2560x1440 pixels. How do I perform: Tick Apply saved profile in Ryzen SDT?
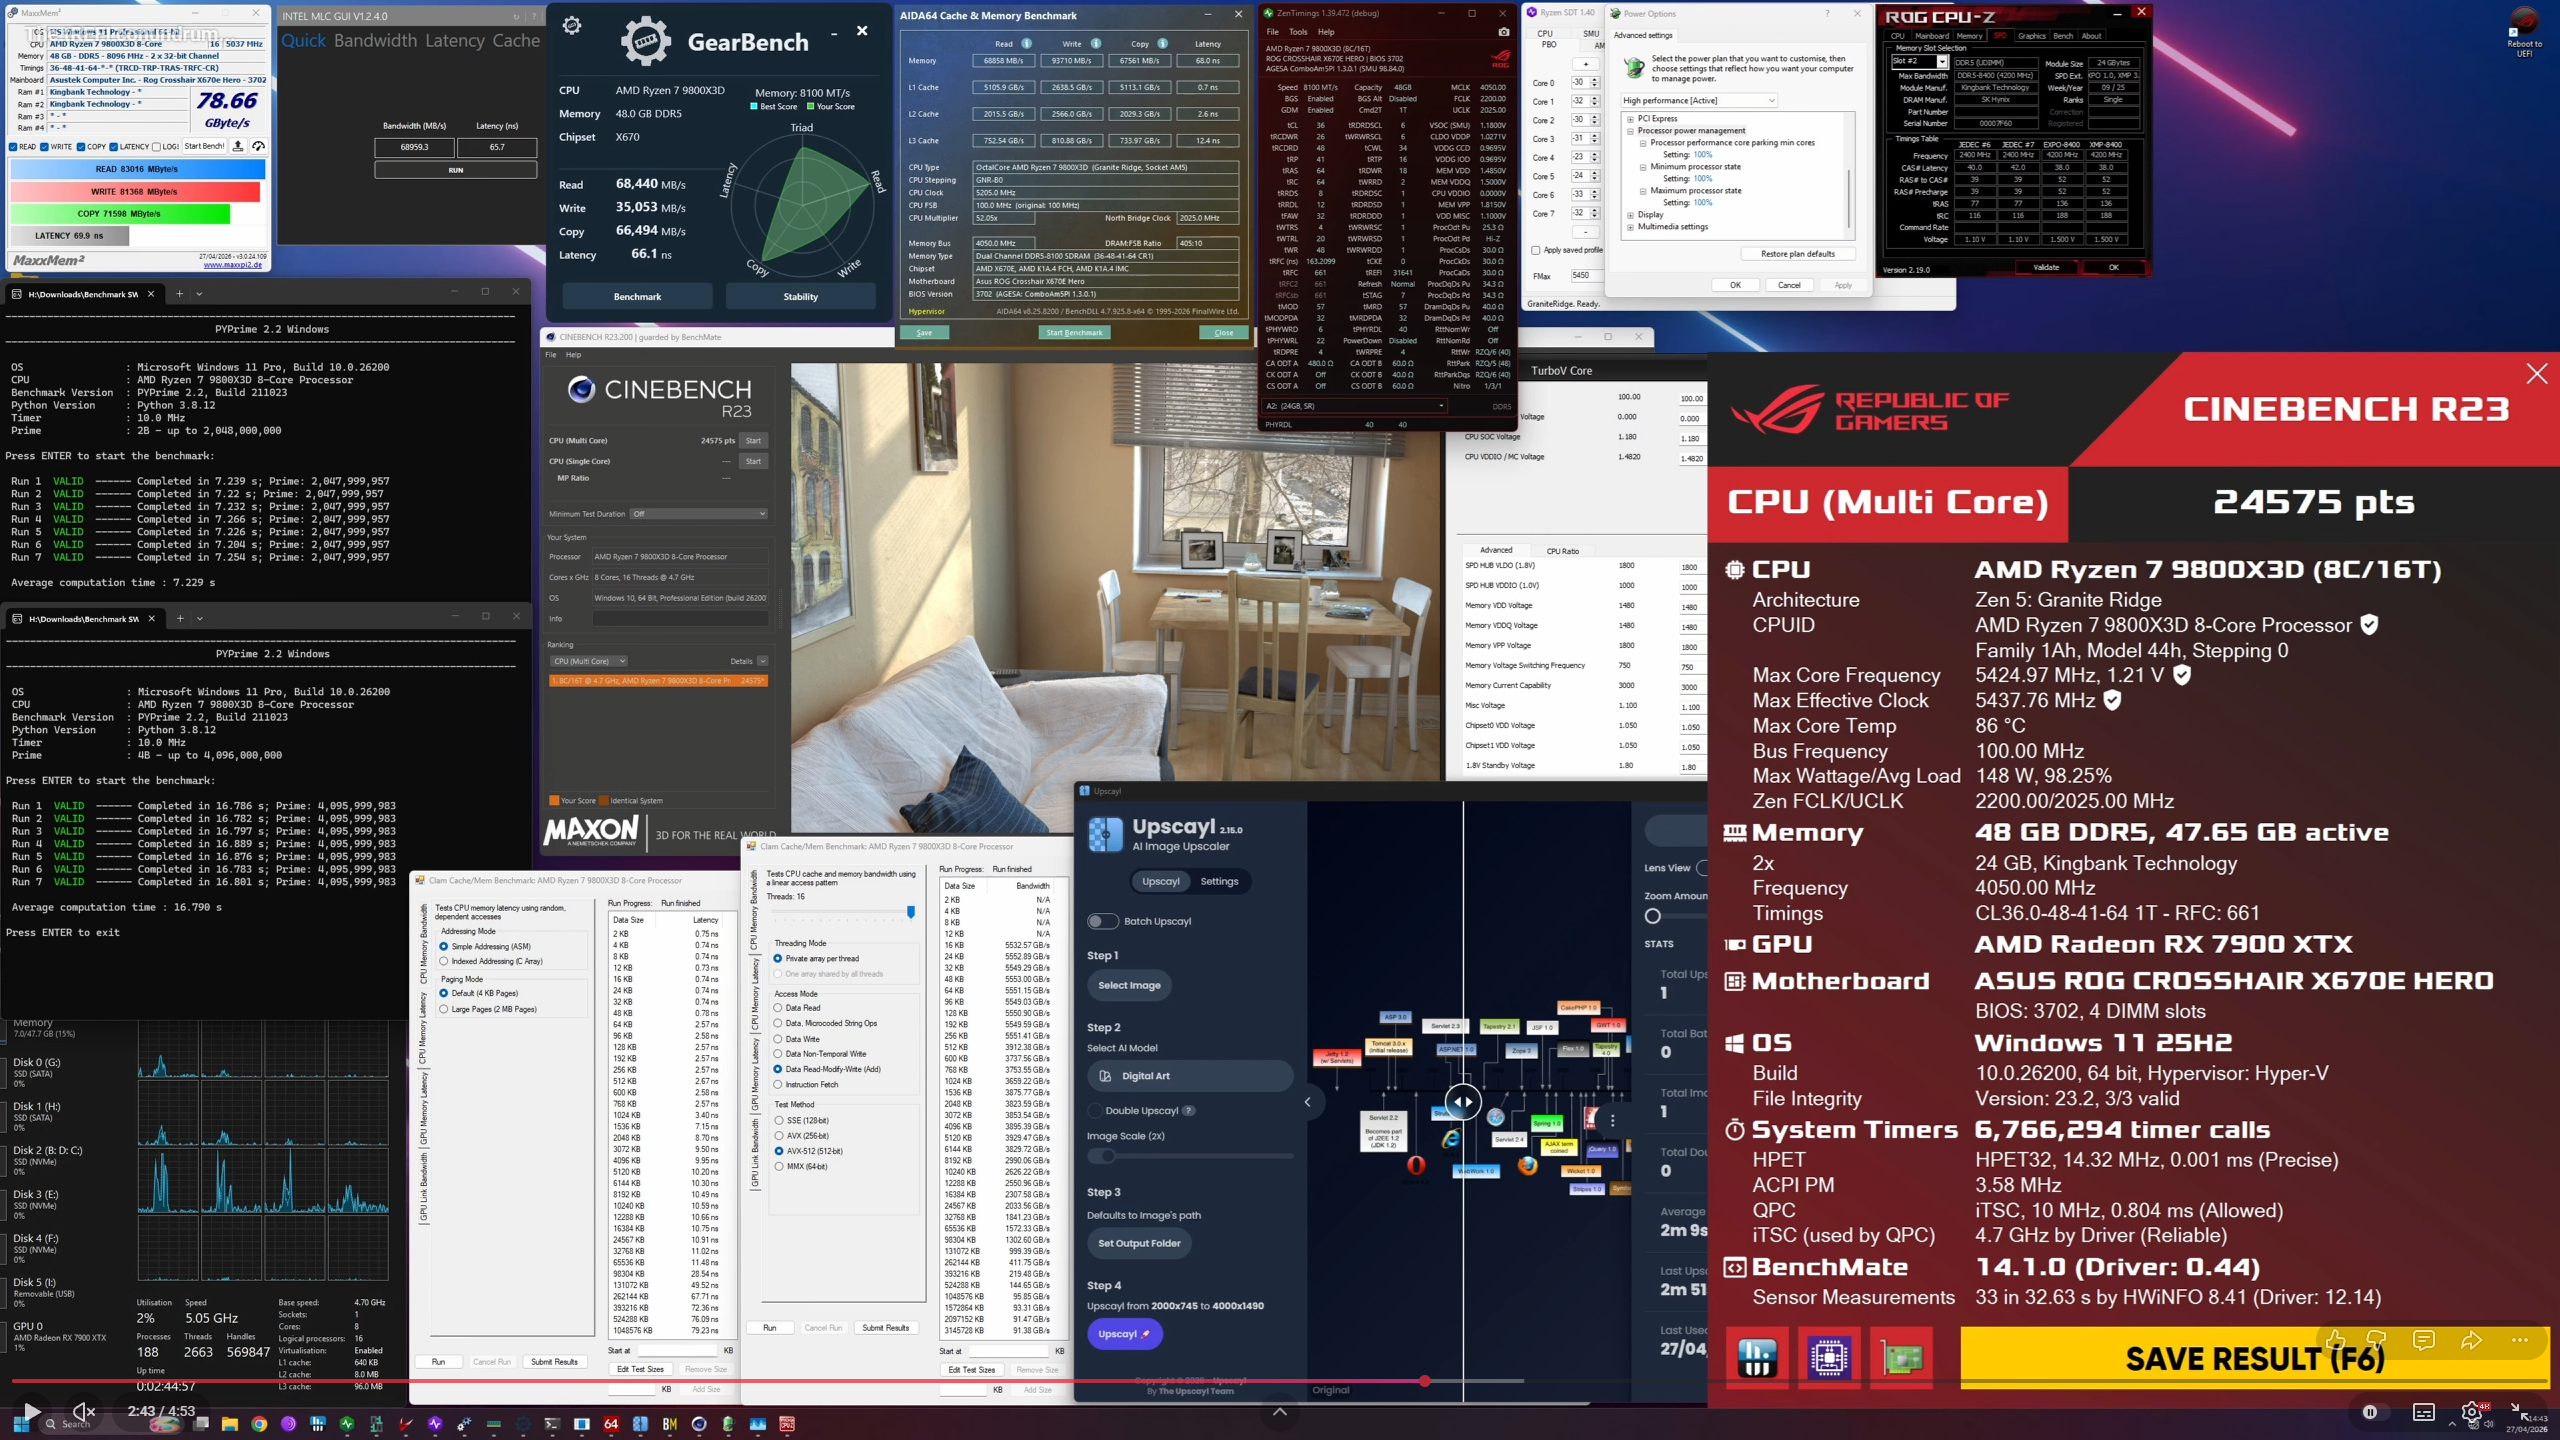pyautogui.click(x=1536, y=250)
